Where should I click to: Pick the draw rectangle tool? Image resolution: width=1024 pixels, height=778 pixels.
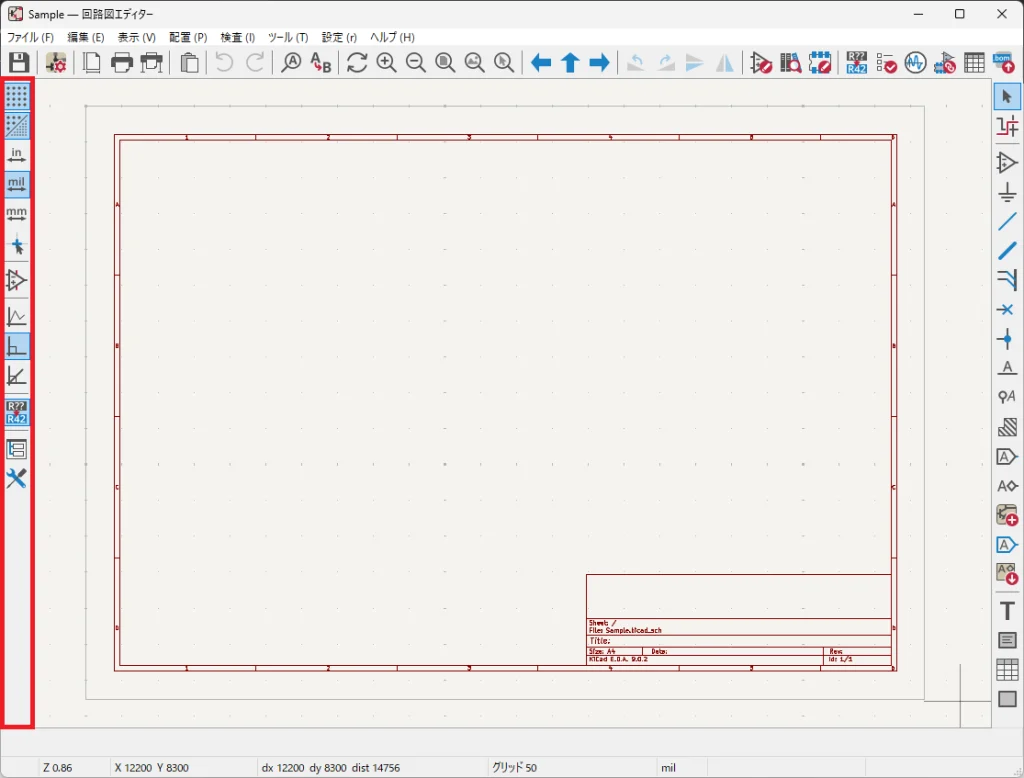coord(1007,699)
